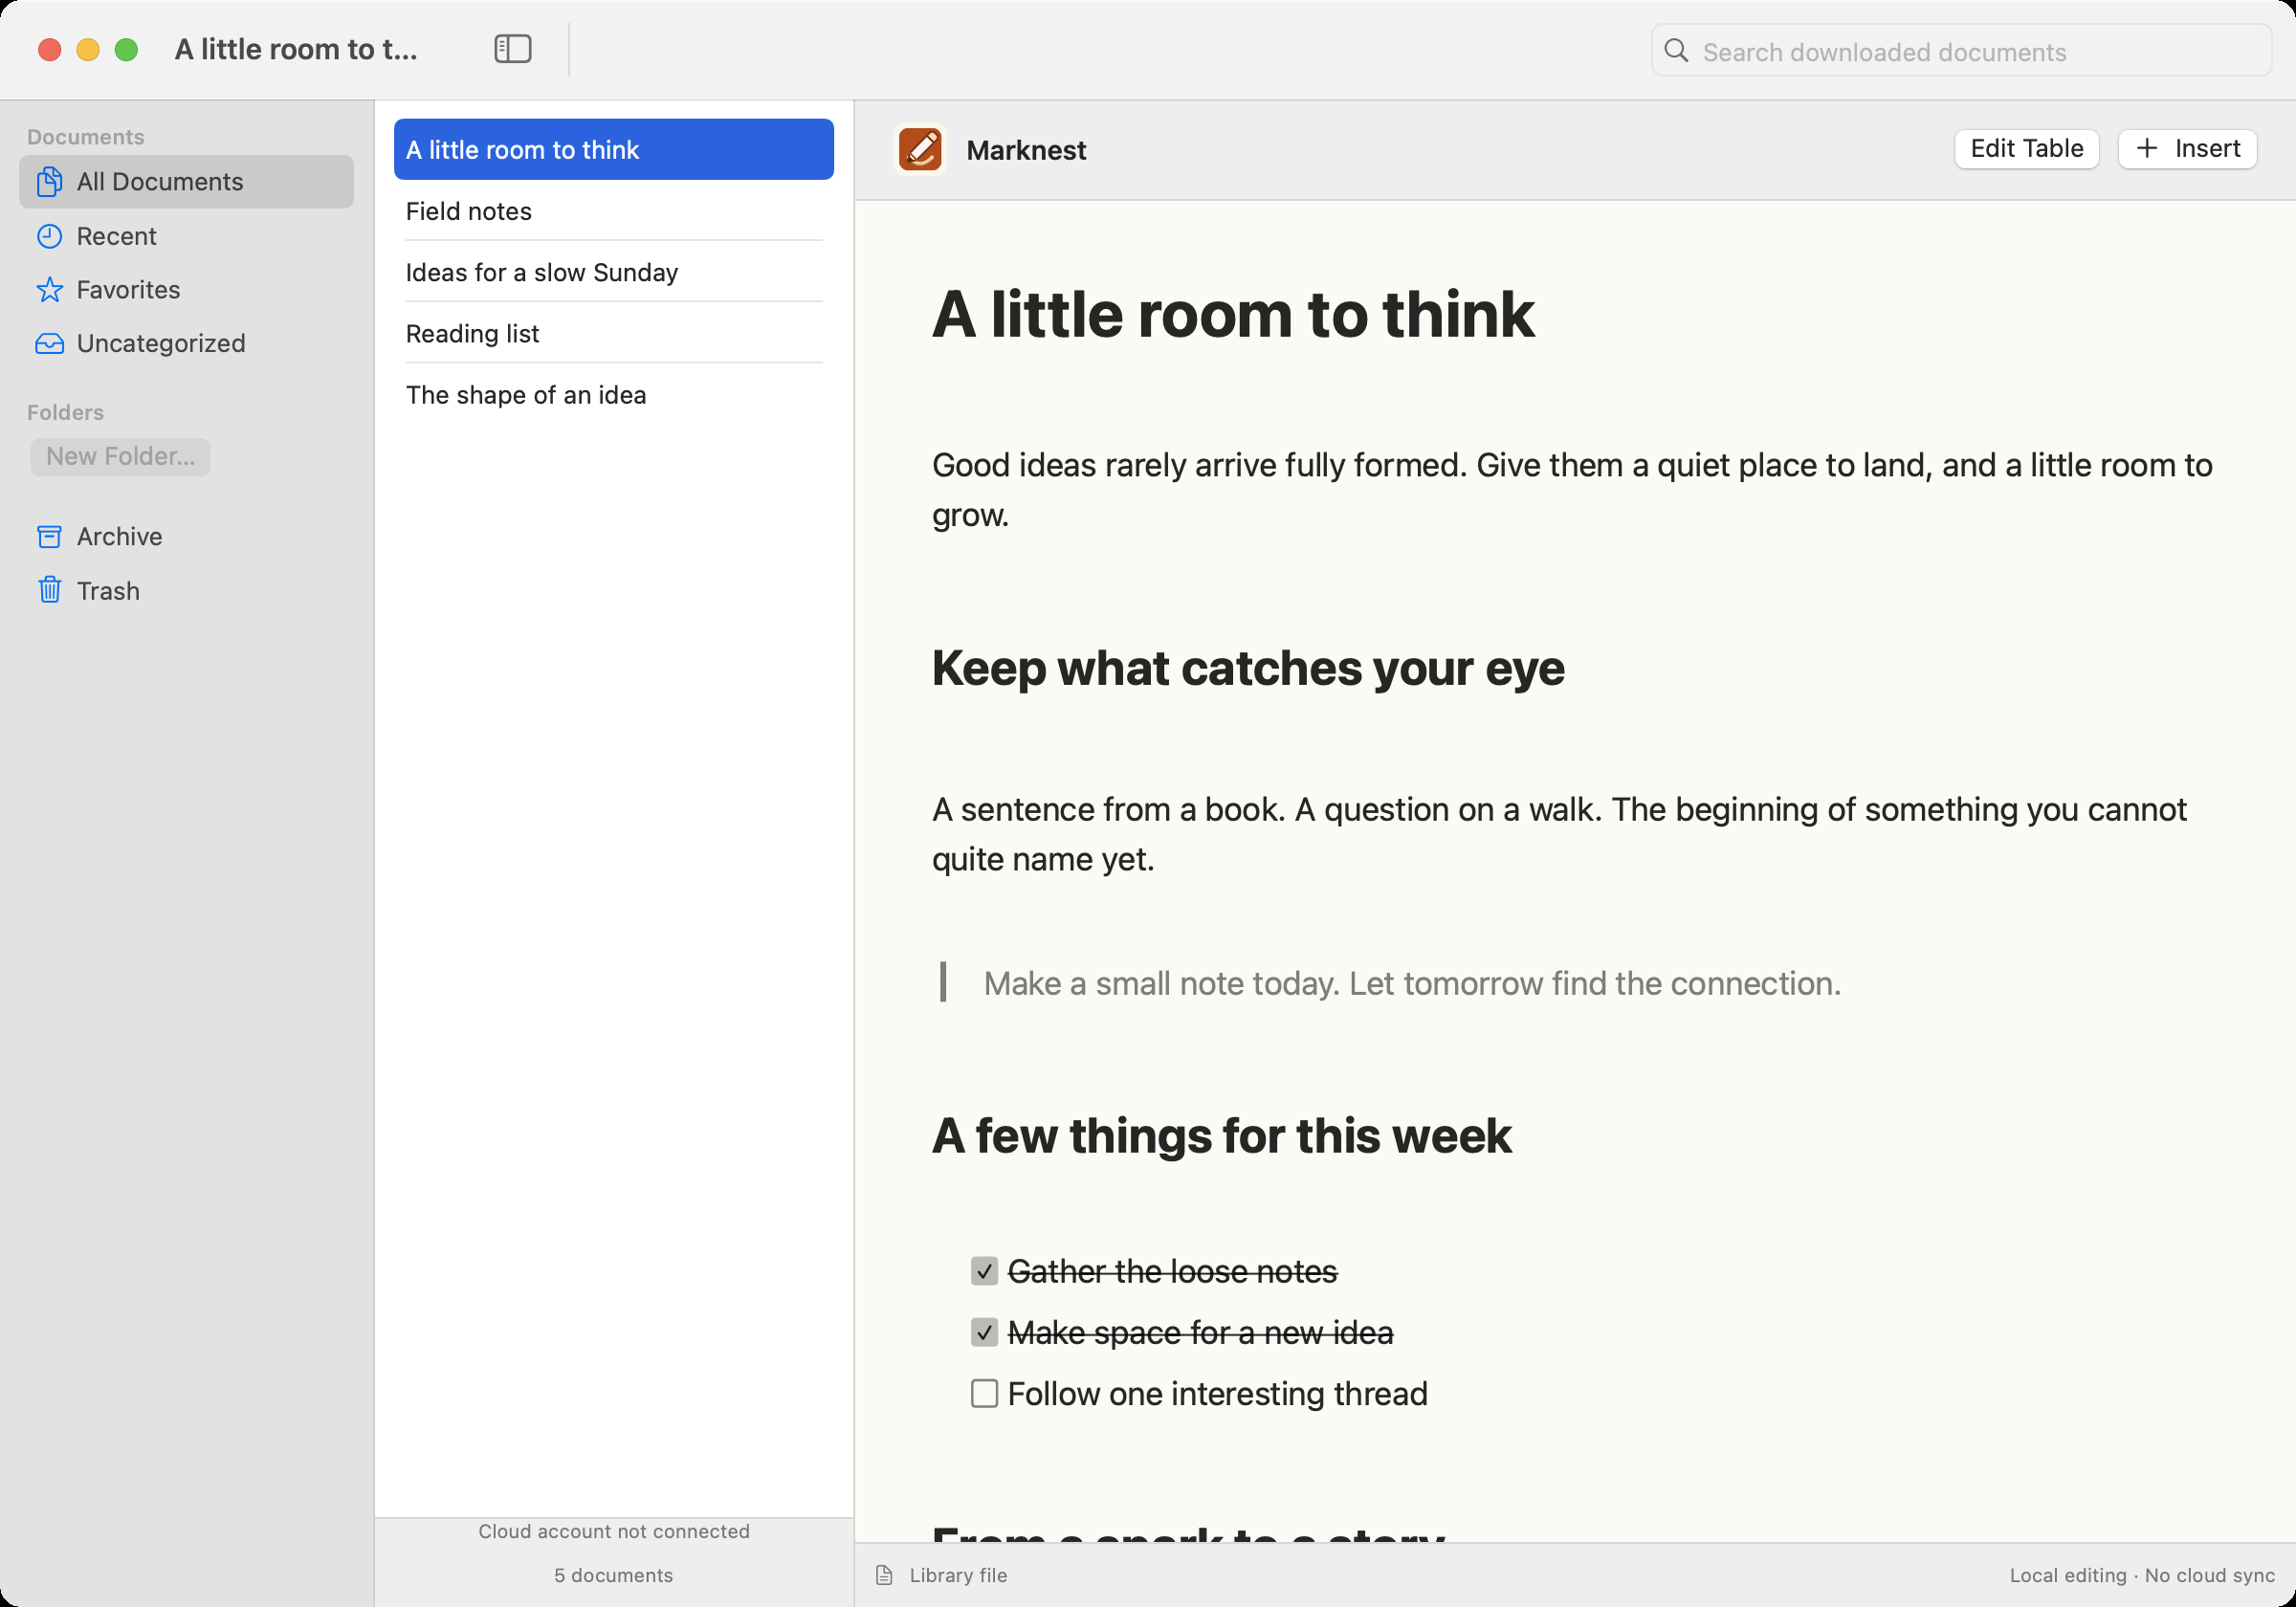Uncheck the Gather the loose notes checkbox
This screenshot has width=2296, height=1607.
click(984, 1271)
